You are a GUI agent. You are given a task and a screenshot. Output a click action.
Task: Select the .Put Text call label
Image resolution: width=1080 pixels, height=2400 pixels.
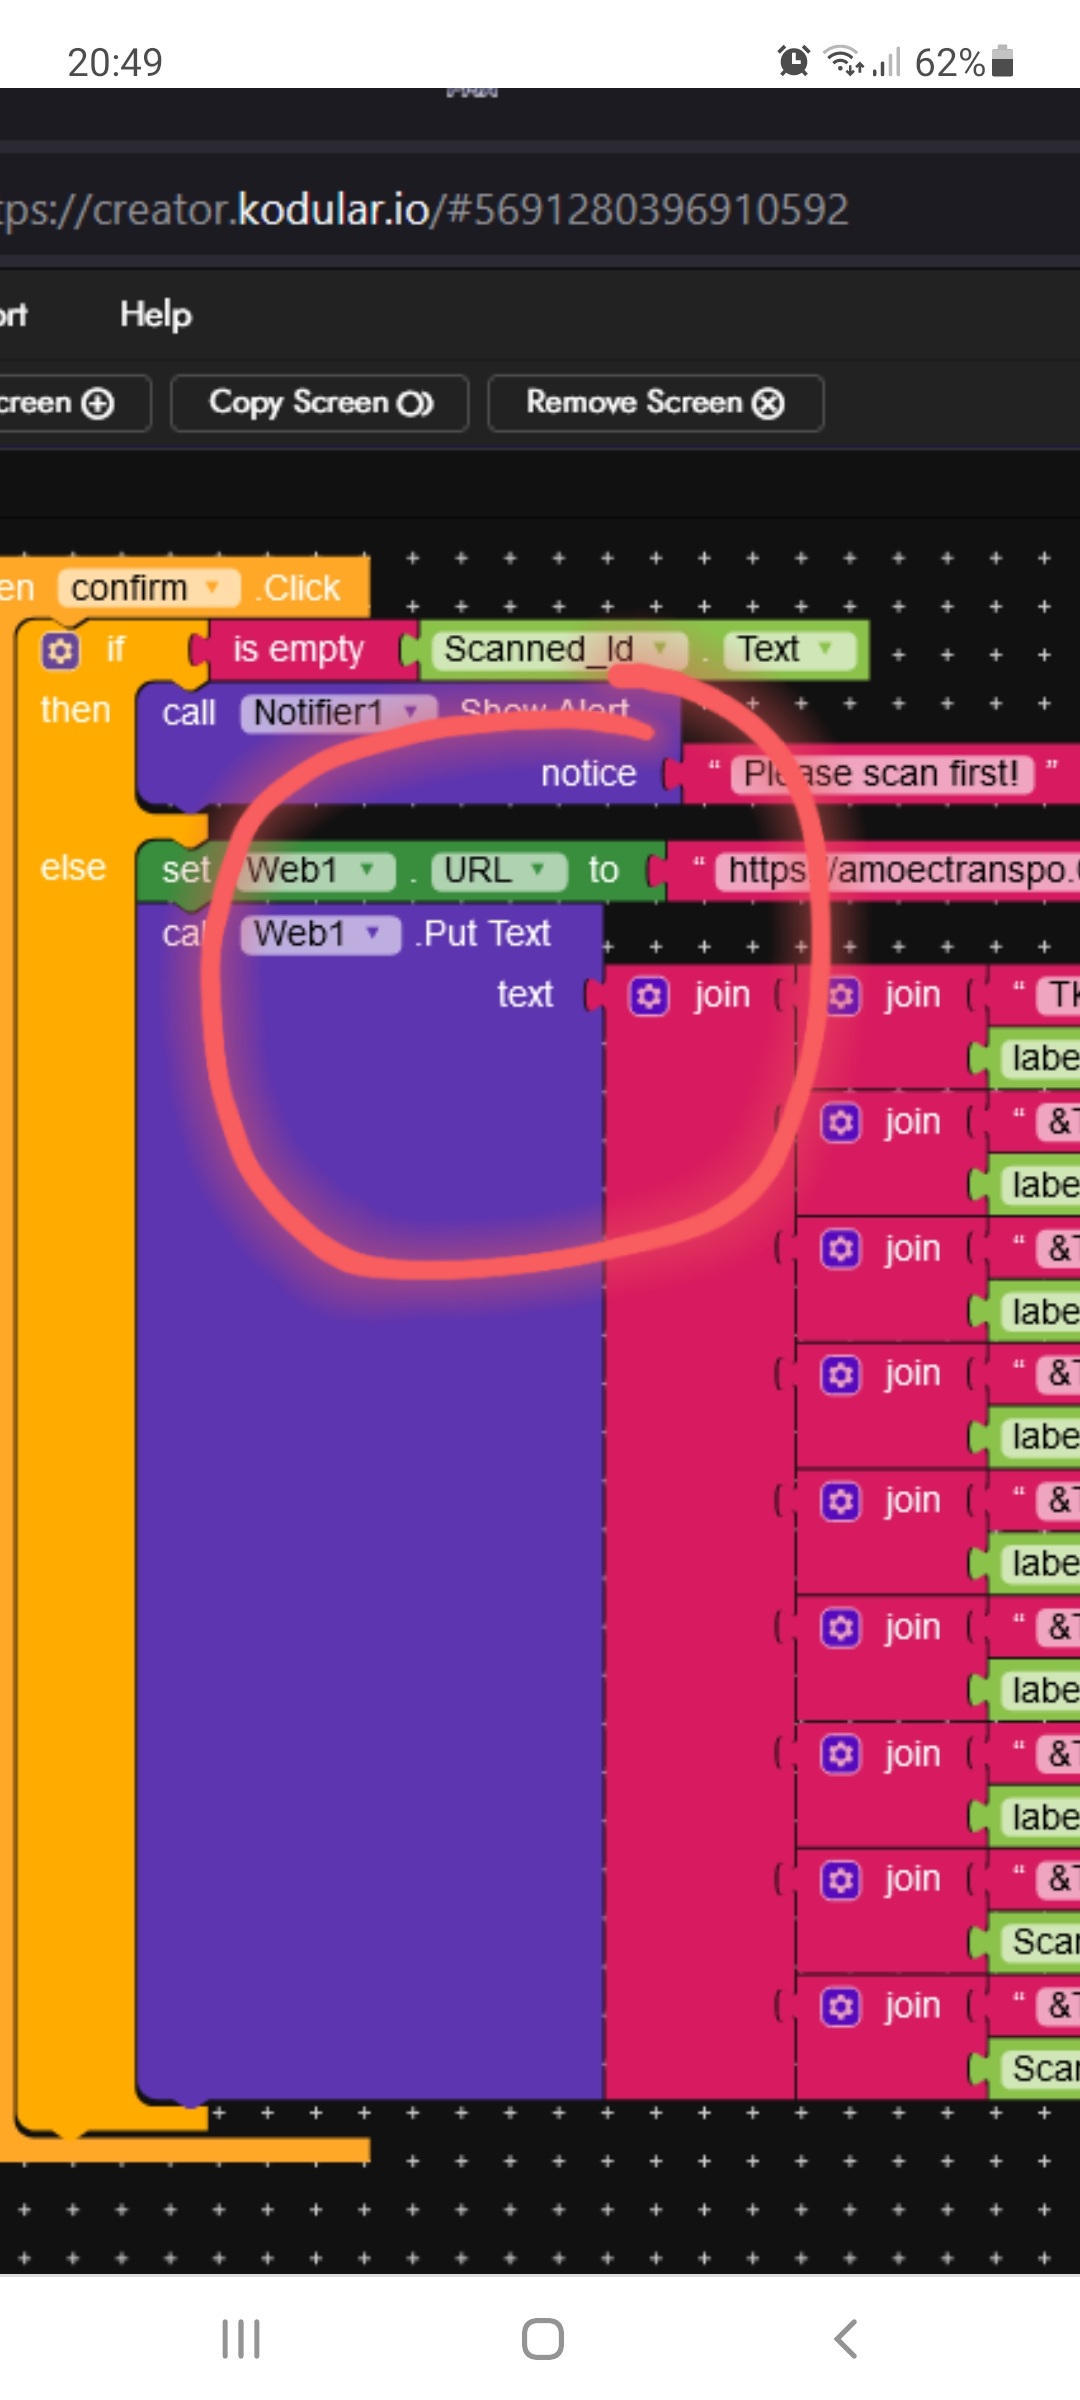483,934
